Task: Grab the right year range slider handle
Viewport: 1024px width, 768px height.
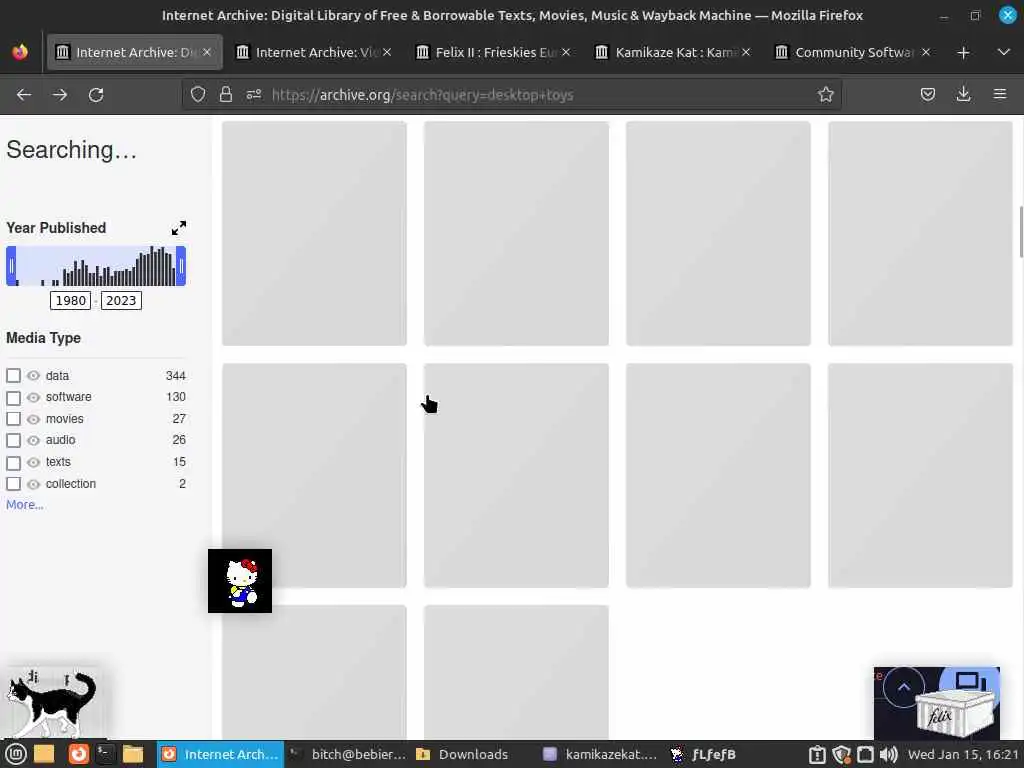Action: (x=181, y=266)
